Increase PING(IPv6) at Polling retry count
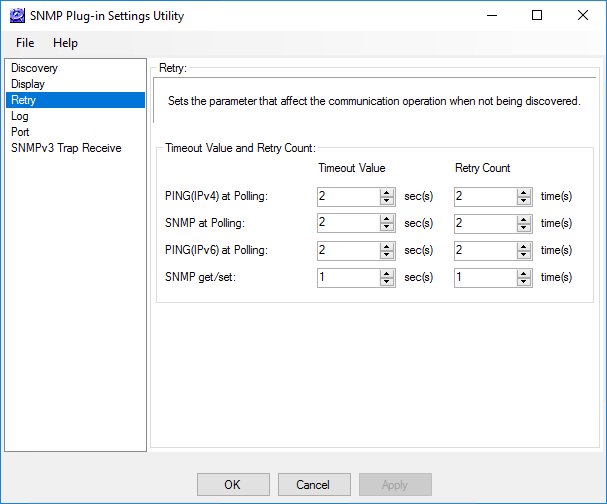The width and height of the screenshot is (607, 504). pyautogui.click(x=523, y=246)
